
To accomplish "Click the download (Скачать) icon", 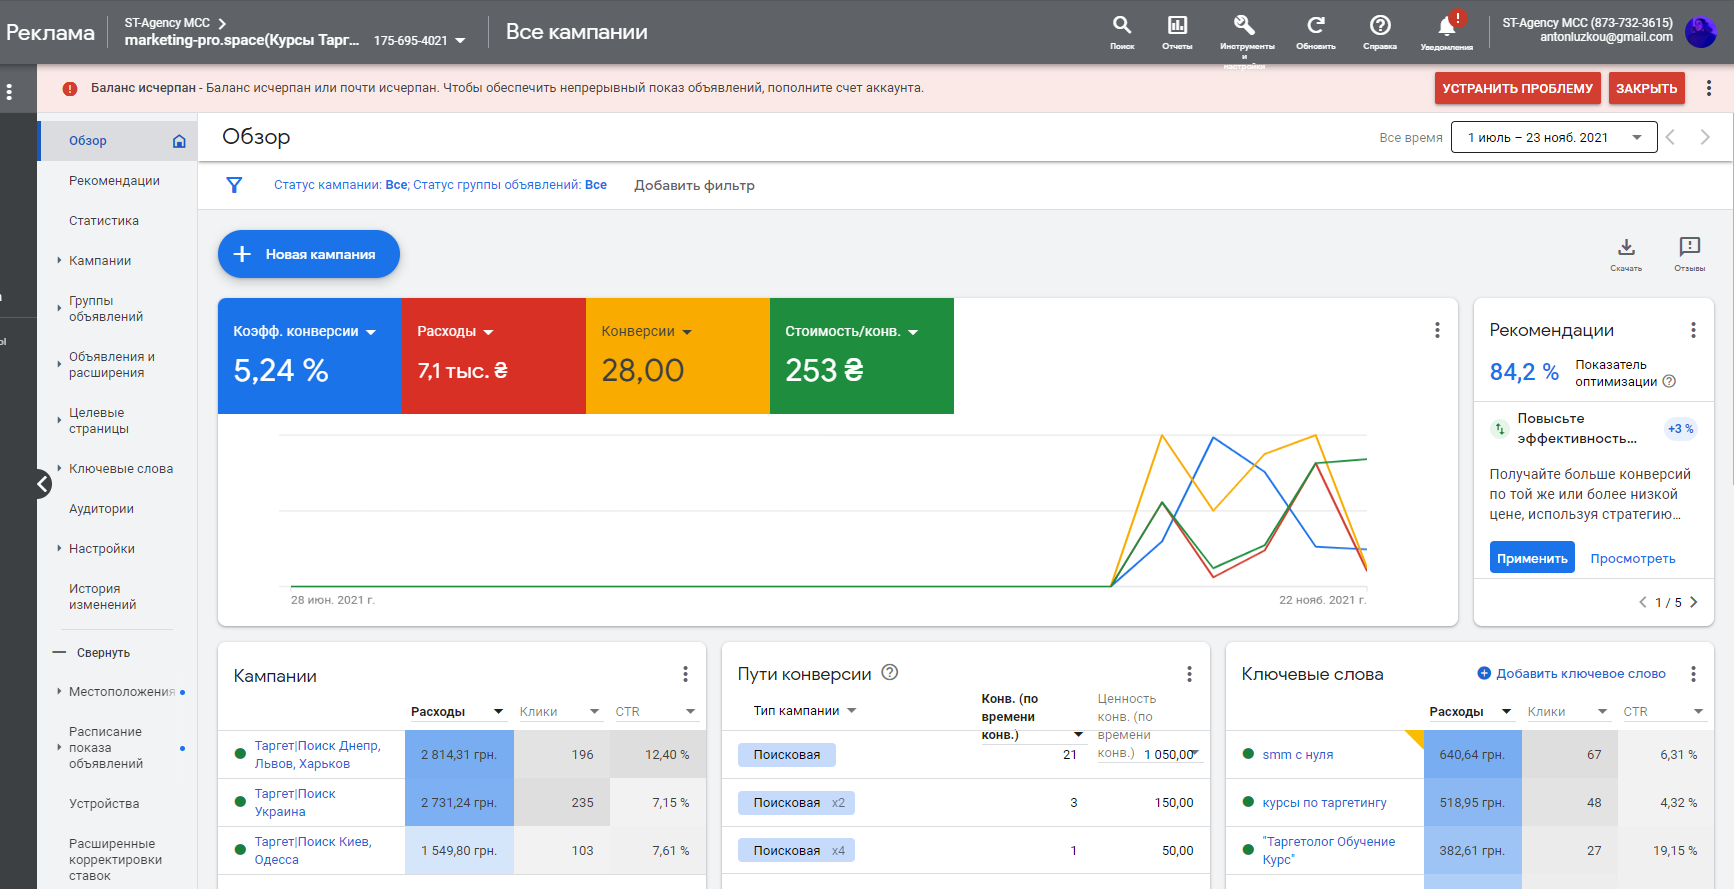I will pos(1626,248).
